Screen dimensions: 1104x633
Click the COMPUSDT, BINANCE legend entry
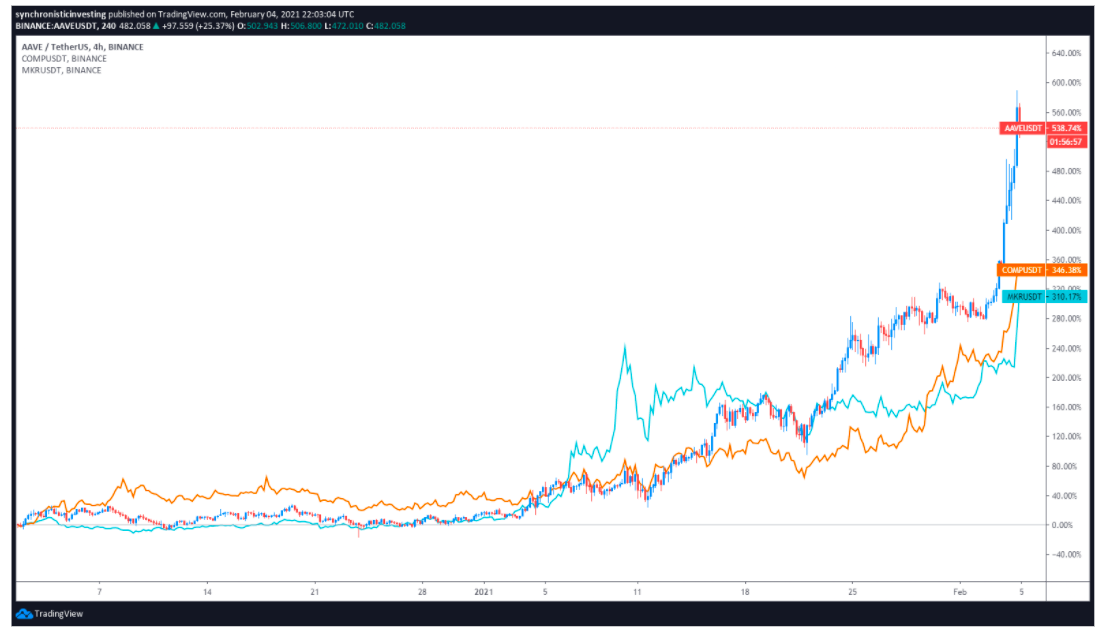[64, 58]
